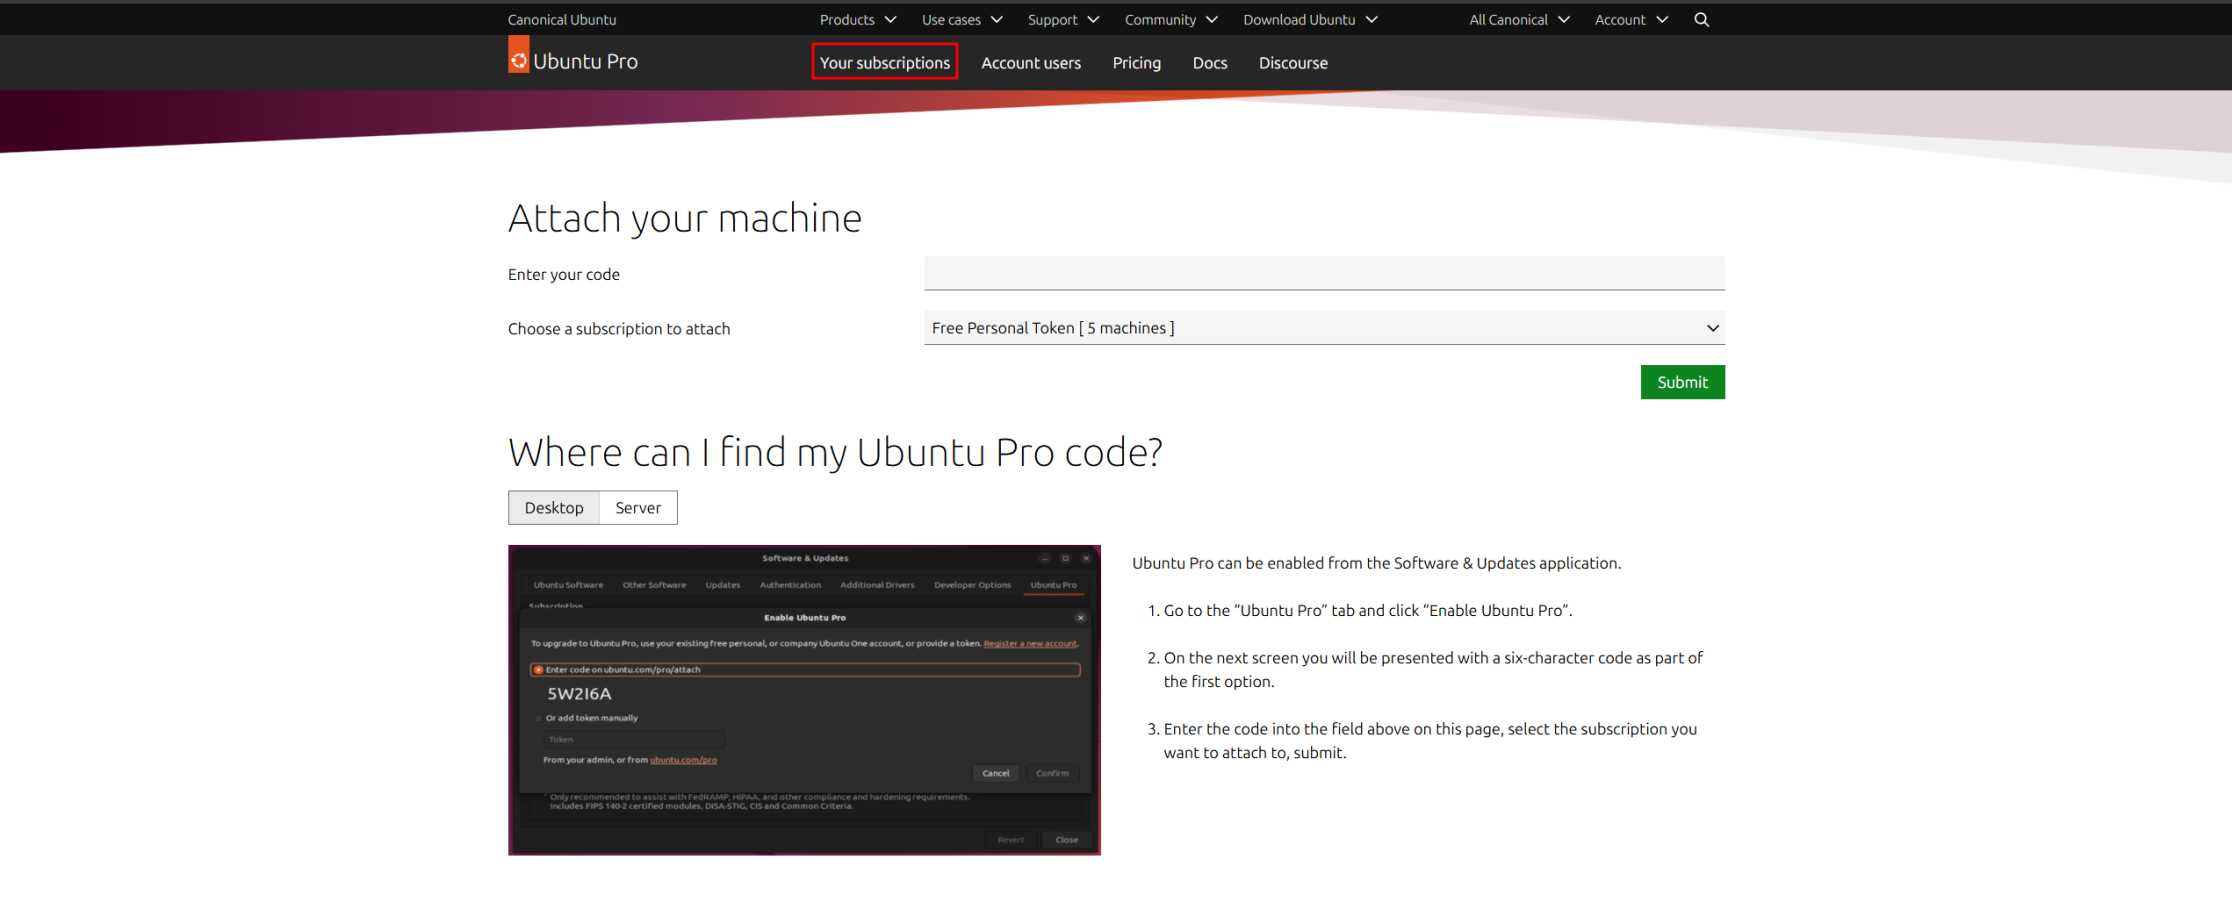Open the Docs page
The height and width of the screenshot is (924, 2232).
1210,63
